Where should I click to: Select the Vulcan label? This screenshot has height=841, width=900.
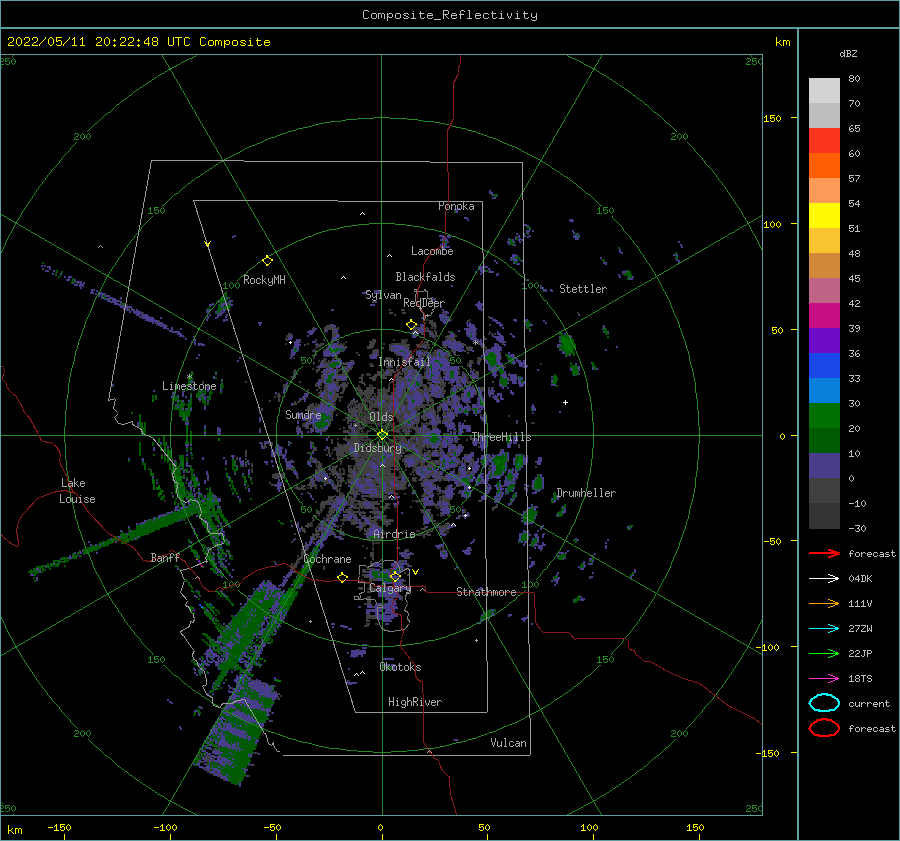(509, 743)
